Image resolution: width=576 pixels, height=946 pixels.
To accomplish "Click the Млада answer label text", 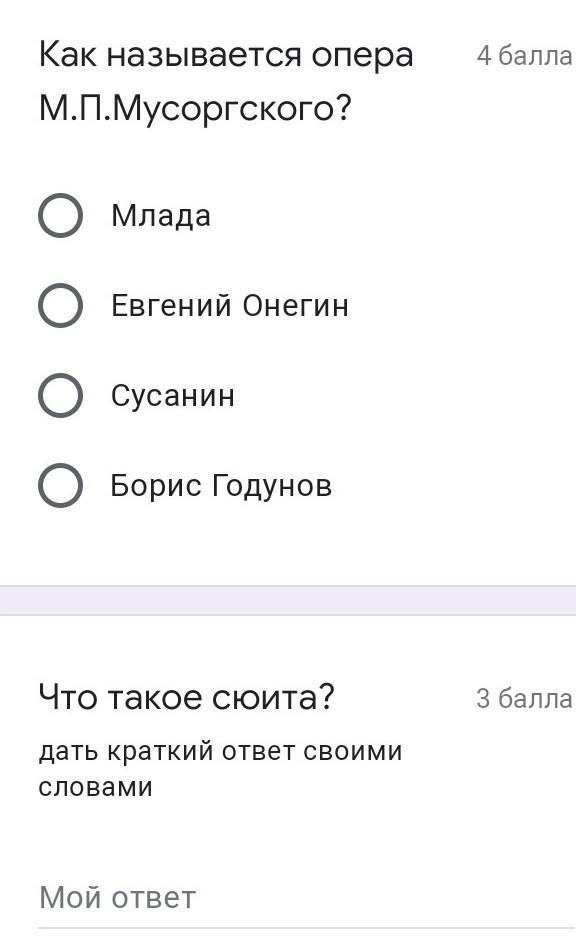I will (x=161, y=215).
